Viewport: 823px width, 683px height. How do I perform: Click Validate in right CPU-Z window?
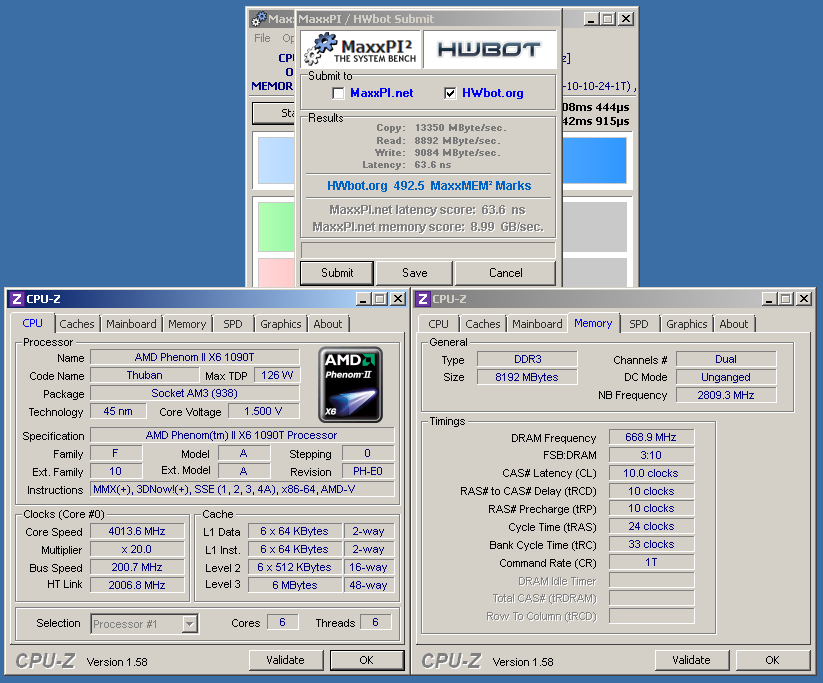coord(691,660)
